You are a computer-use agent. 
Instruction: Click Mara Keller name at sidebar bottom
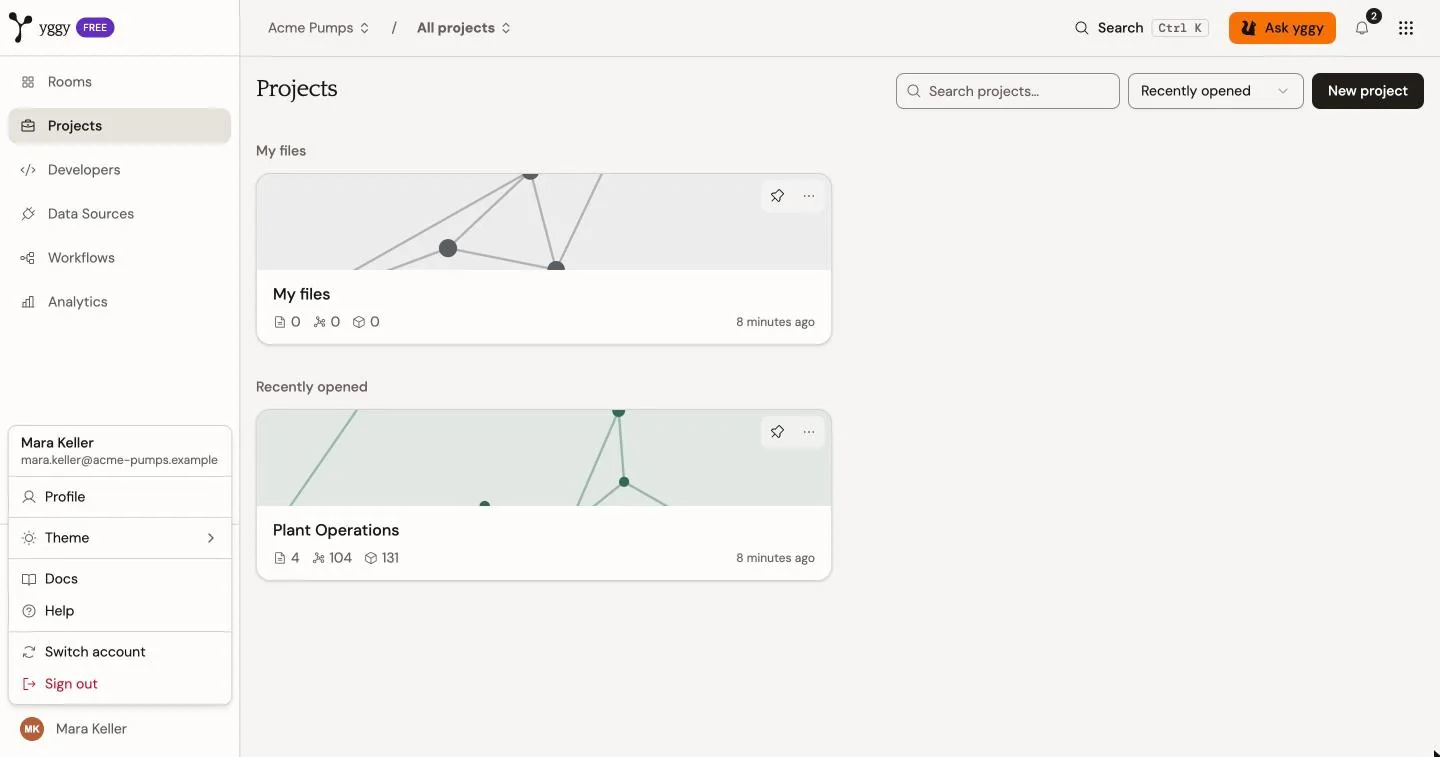[91, 729]
